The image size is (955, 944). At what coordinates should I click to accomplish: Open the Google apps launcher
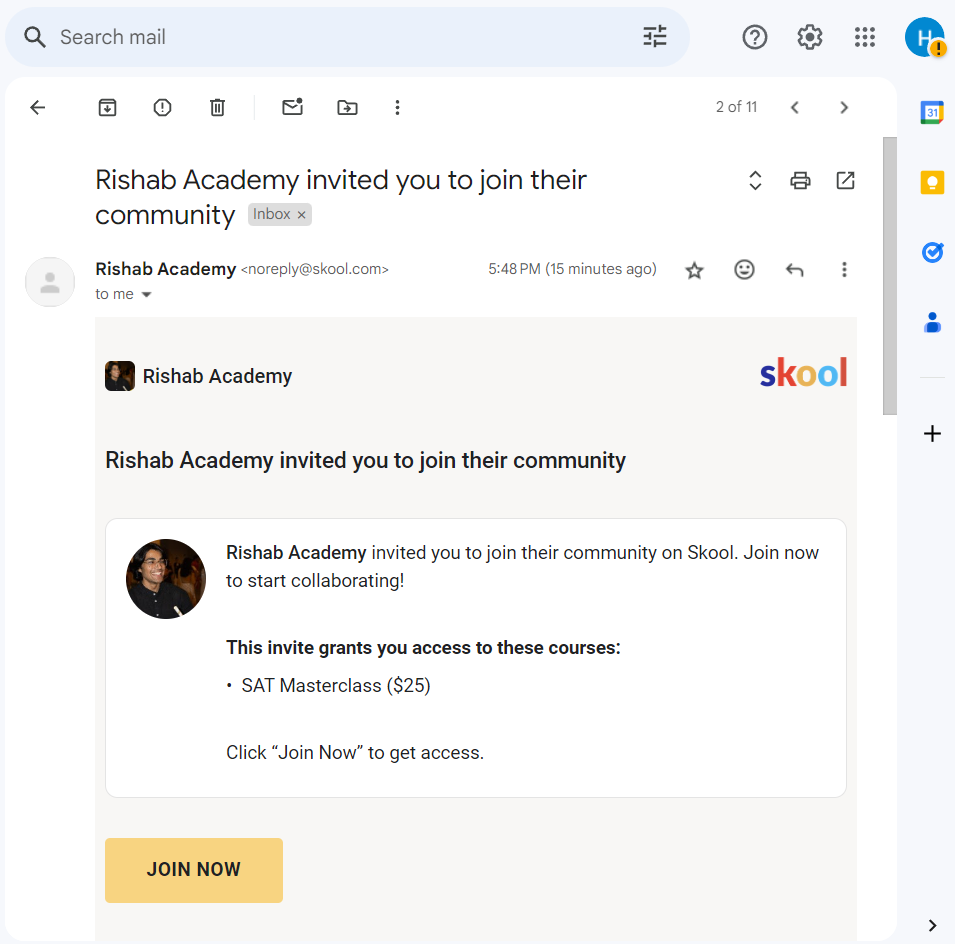(865, 37)
